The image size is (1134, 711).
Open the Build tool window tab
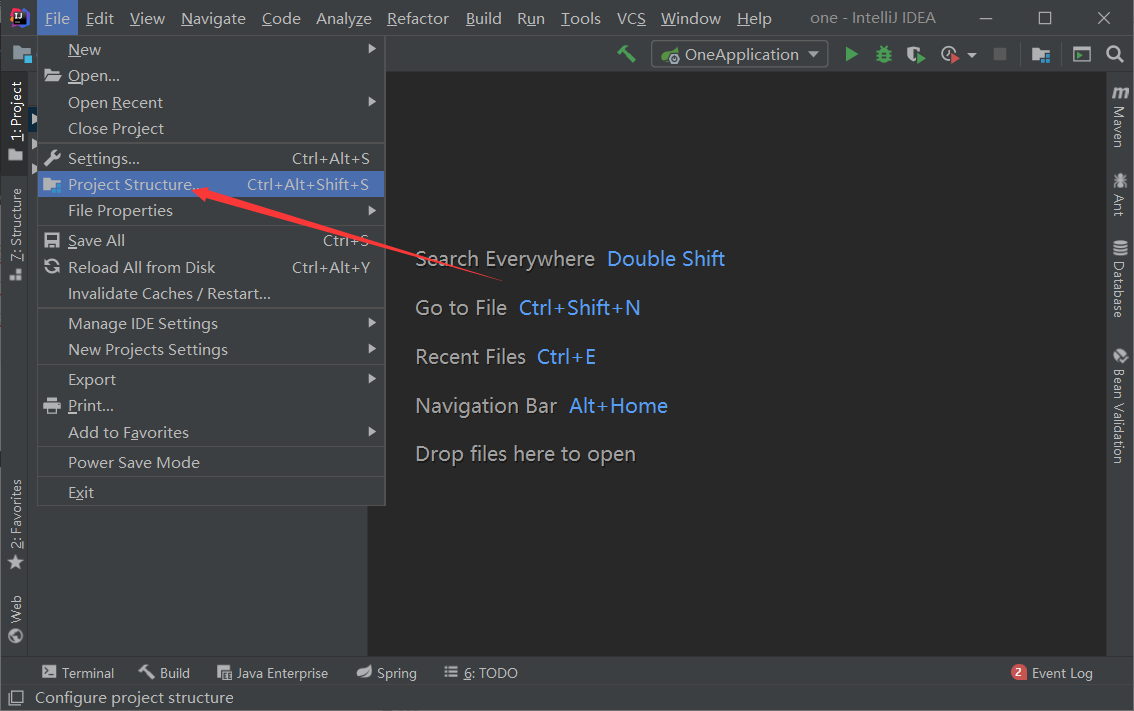click(164, 673)
